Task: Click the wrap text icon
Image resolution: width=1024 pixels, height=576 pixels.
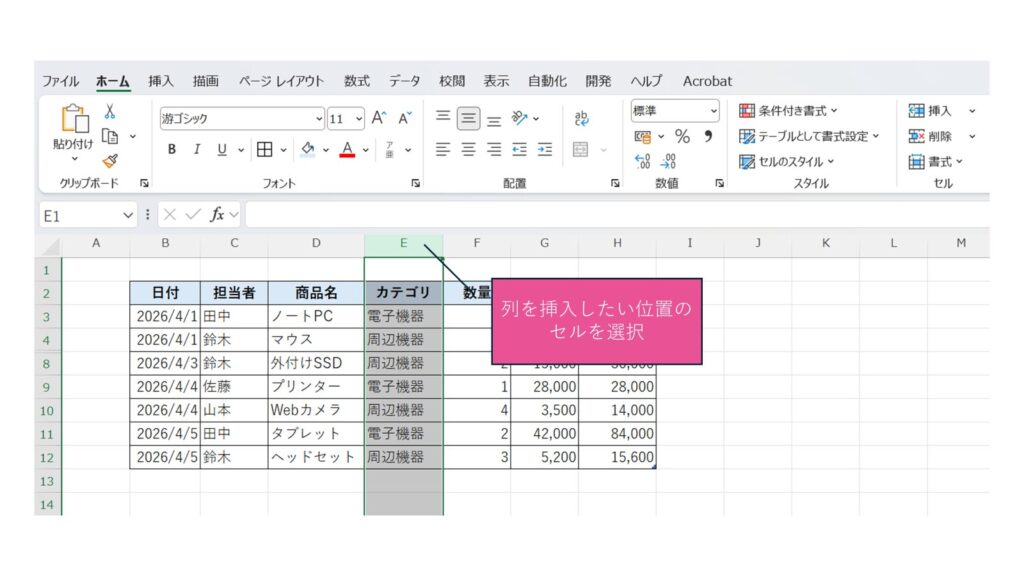Action: [581, 118]
